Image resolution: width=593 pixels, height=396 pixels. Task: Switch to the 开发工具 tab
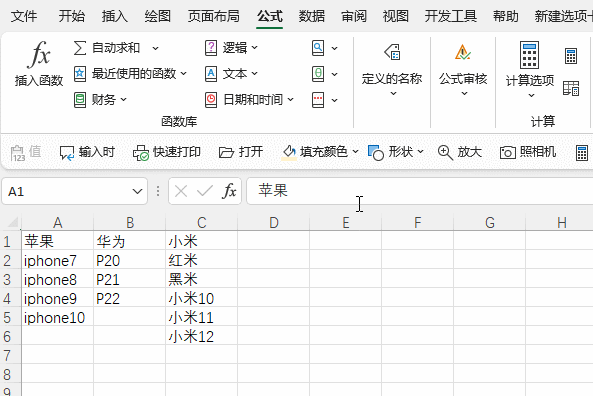(x=450, y=16)
